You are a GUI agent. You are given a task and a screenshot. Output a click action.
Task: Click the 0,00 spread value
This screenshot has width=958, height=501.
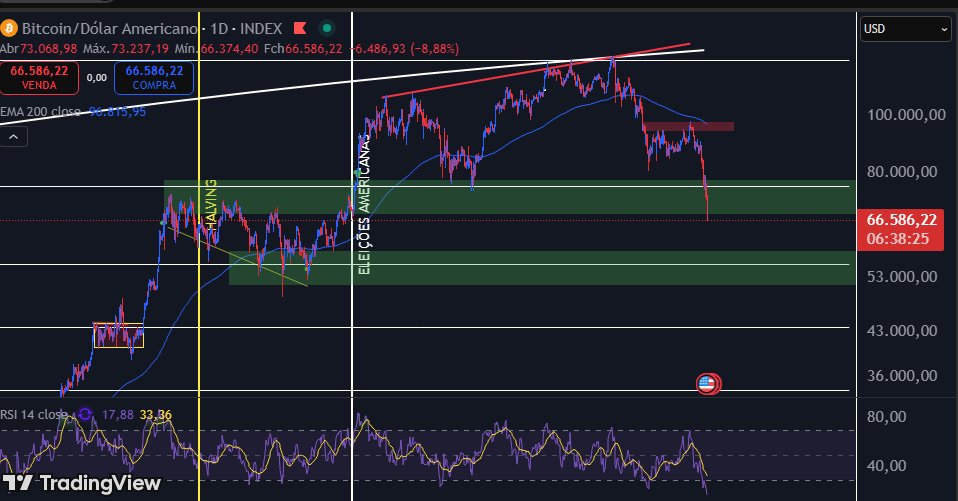pyautogui.click(x=97, y=78)
